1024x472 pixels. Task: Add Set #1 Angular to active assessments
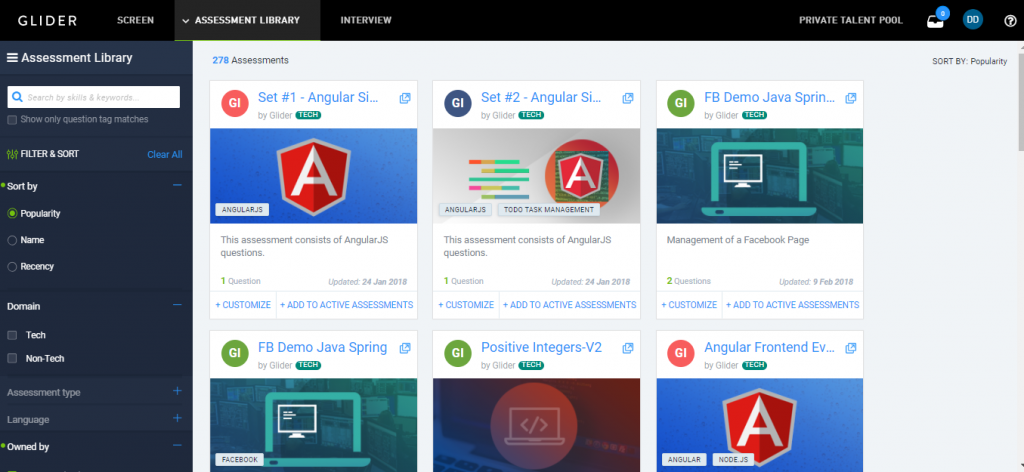[x=347, y=305]
